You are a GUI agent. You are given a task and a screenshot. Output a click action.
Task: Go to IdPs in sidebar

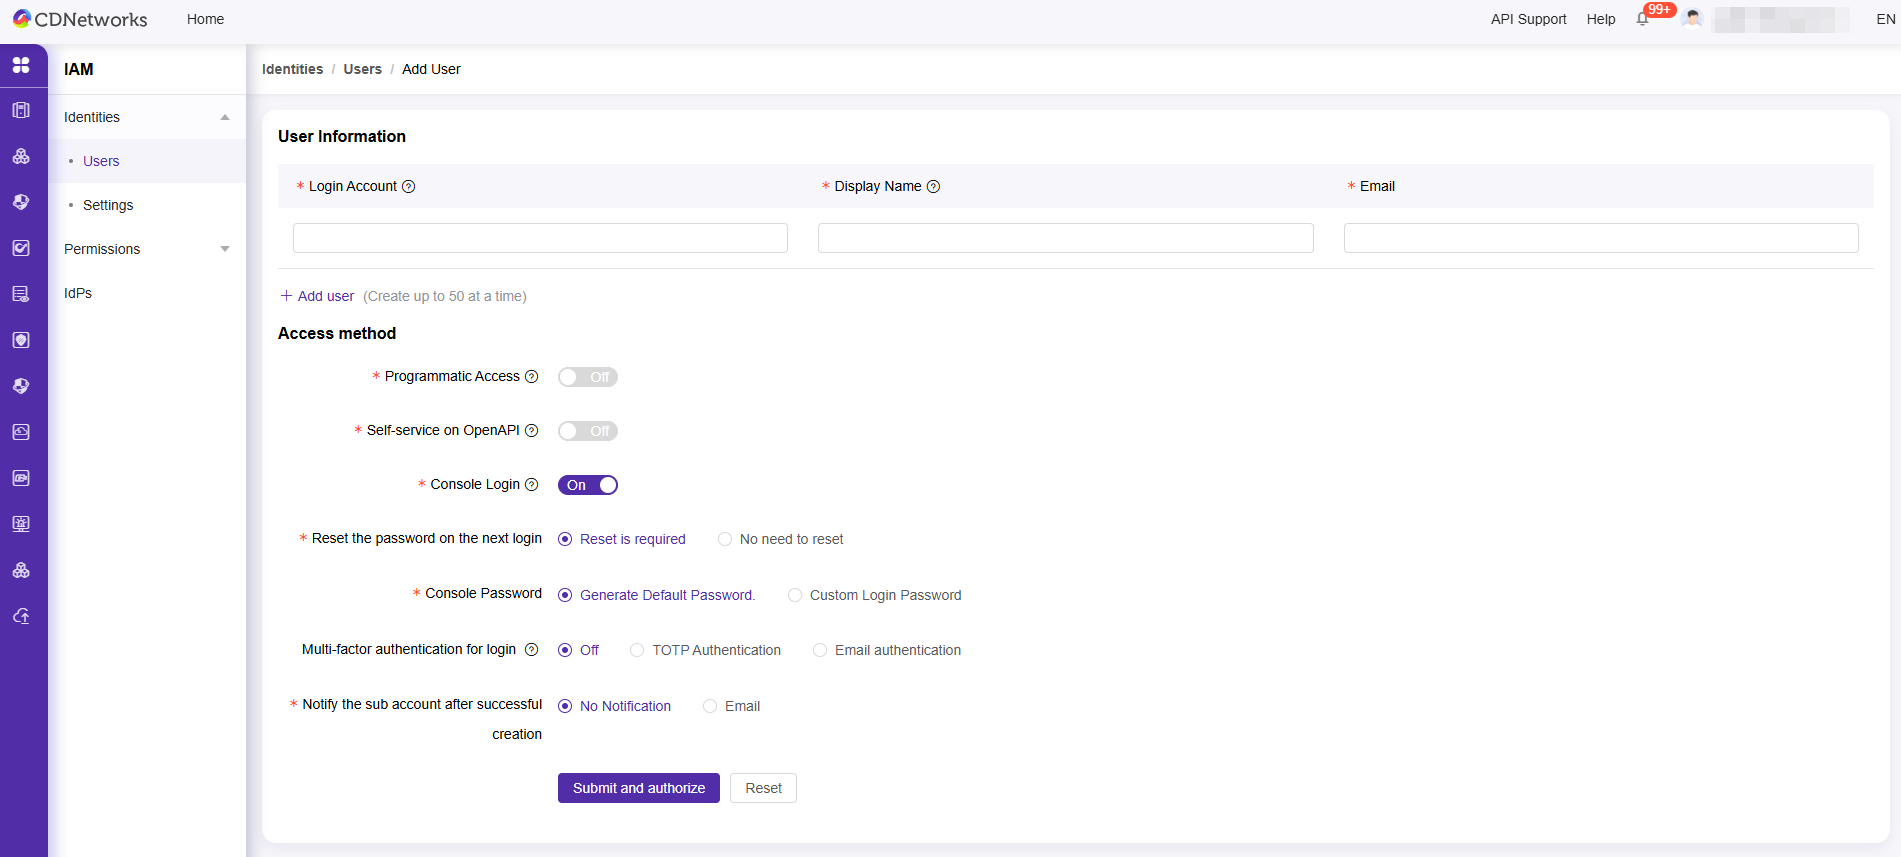(x=78, y=293)
